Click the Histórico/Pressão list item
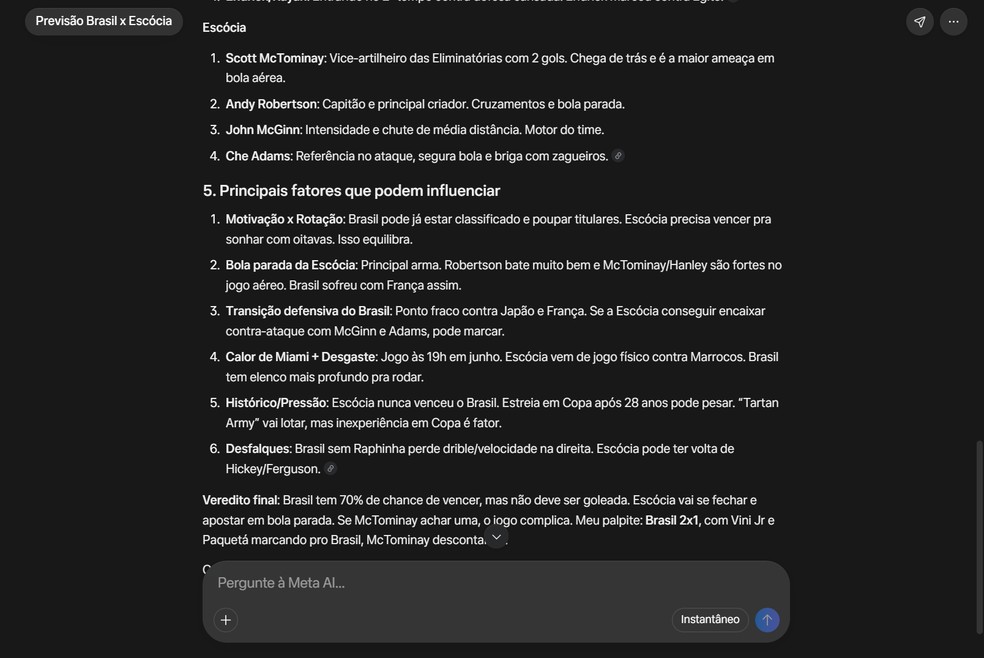984x658 pixels. tap(500, 413)
